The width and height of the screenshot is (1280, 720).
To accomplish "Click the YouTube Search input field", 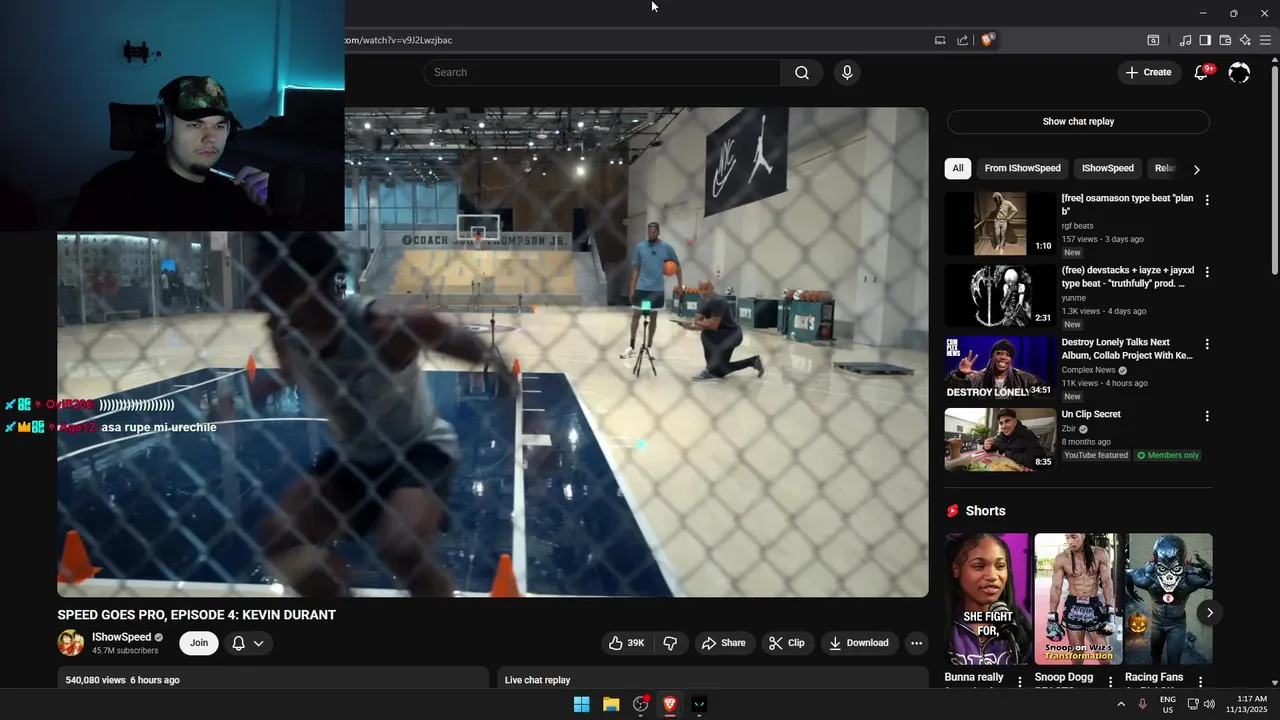I will 603,72.
